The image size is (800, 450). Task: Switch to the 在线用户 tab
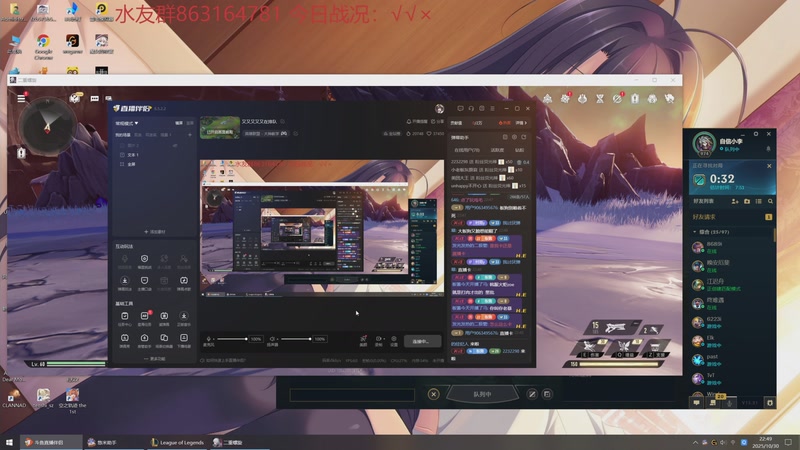(467, 150)
